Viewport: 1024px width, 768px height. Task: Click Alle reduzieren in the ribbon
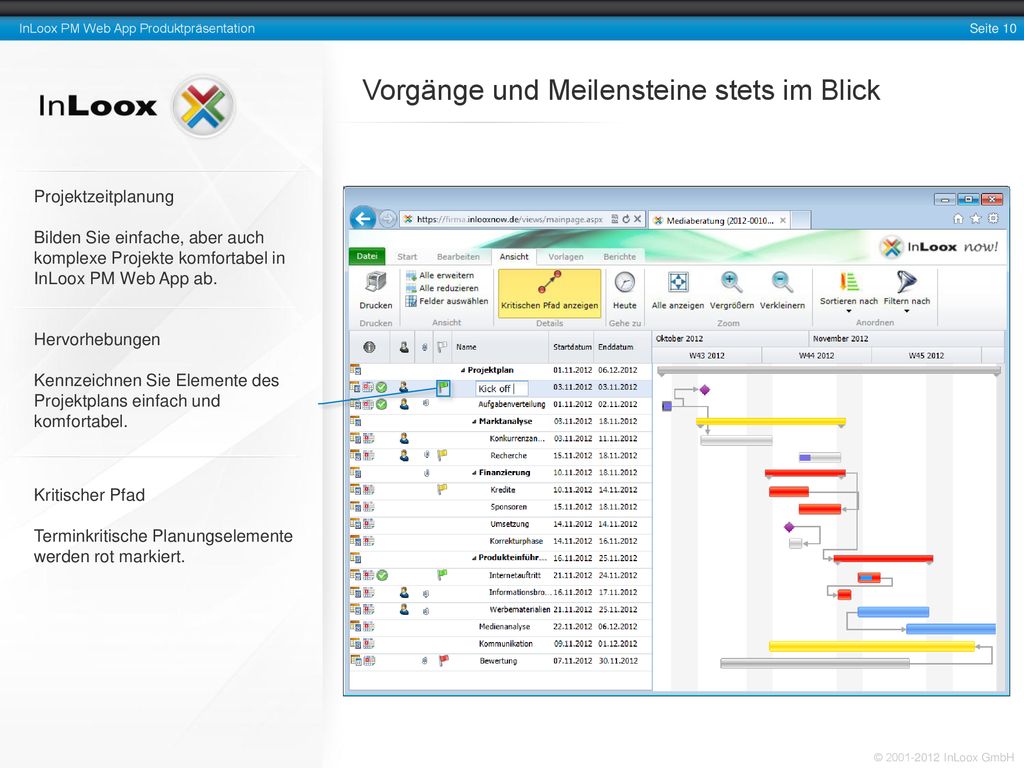[442, 288]
